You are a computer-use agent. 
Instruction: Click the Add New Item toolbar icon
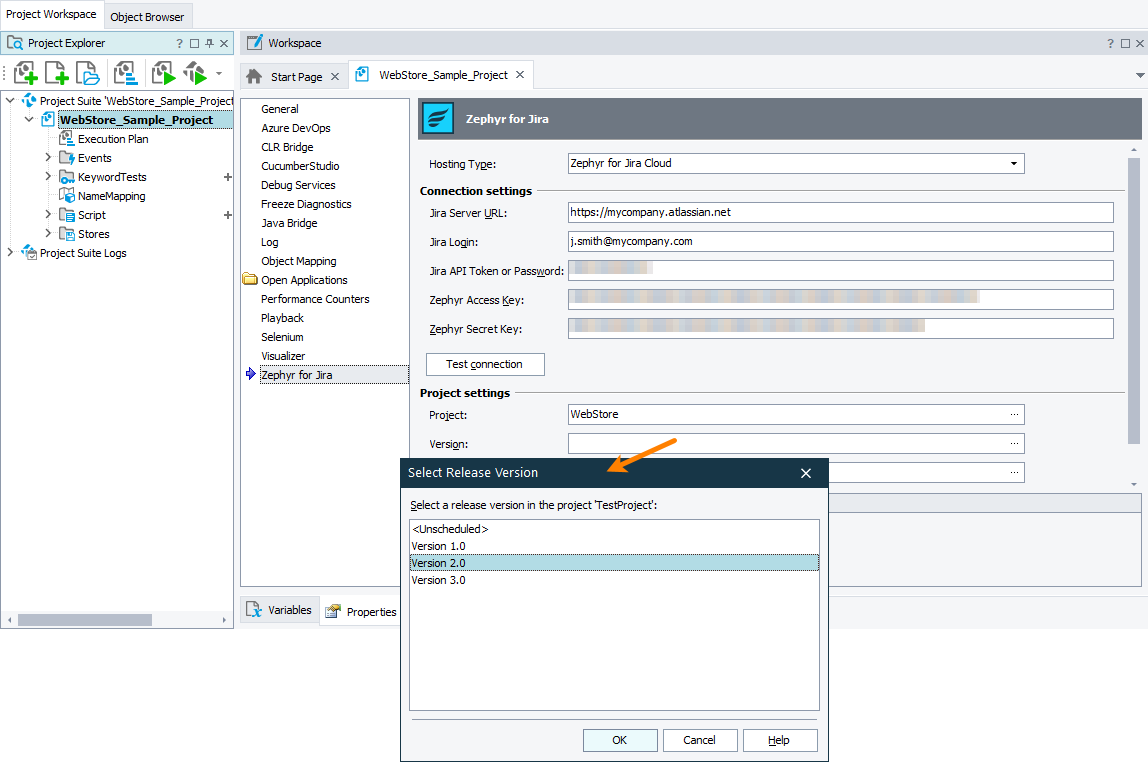pyautogui.click(x=56, y=72)
